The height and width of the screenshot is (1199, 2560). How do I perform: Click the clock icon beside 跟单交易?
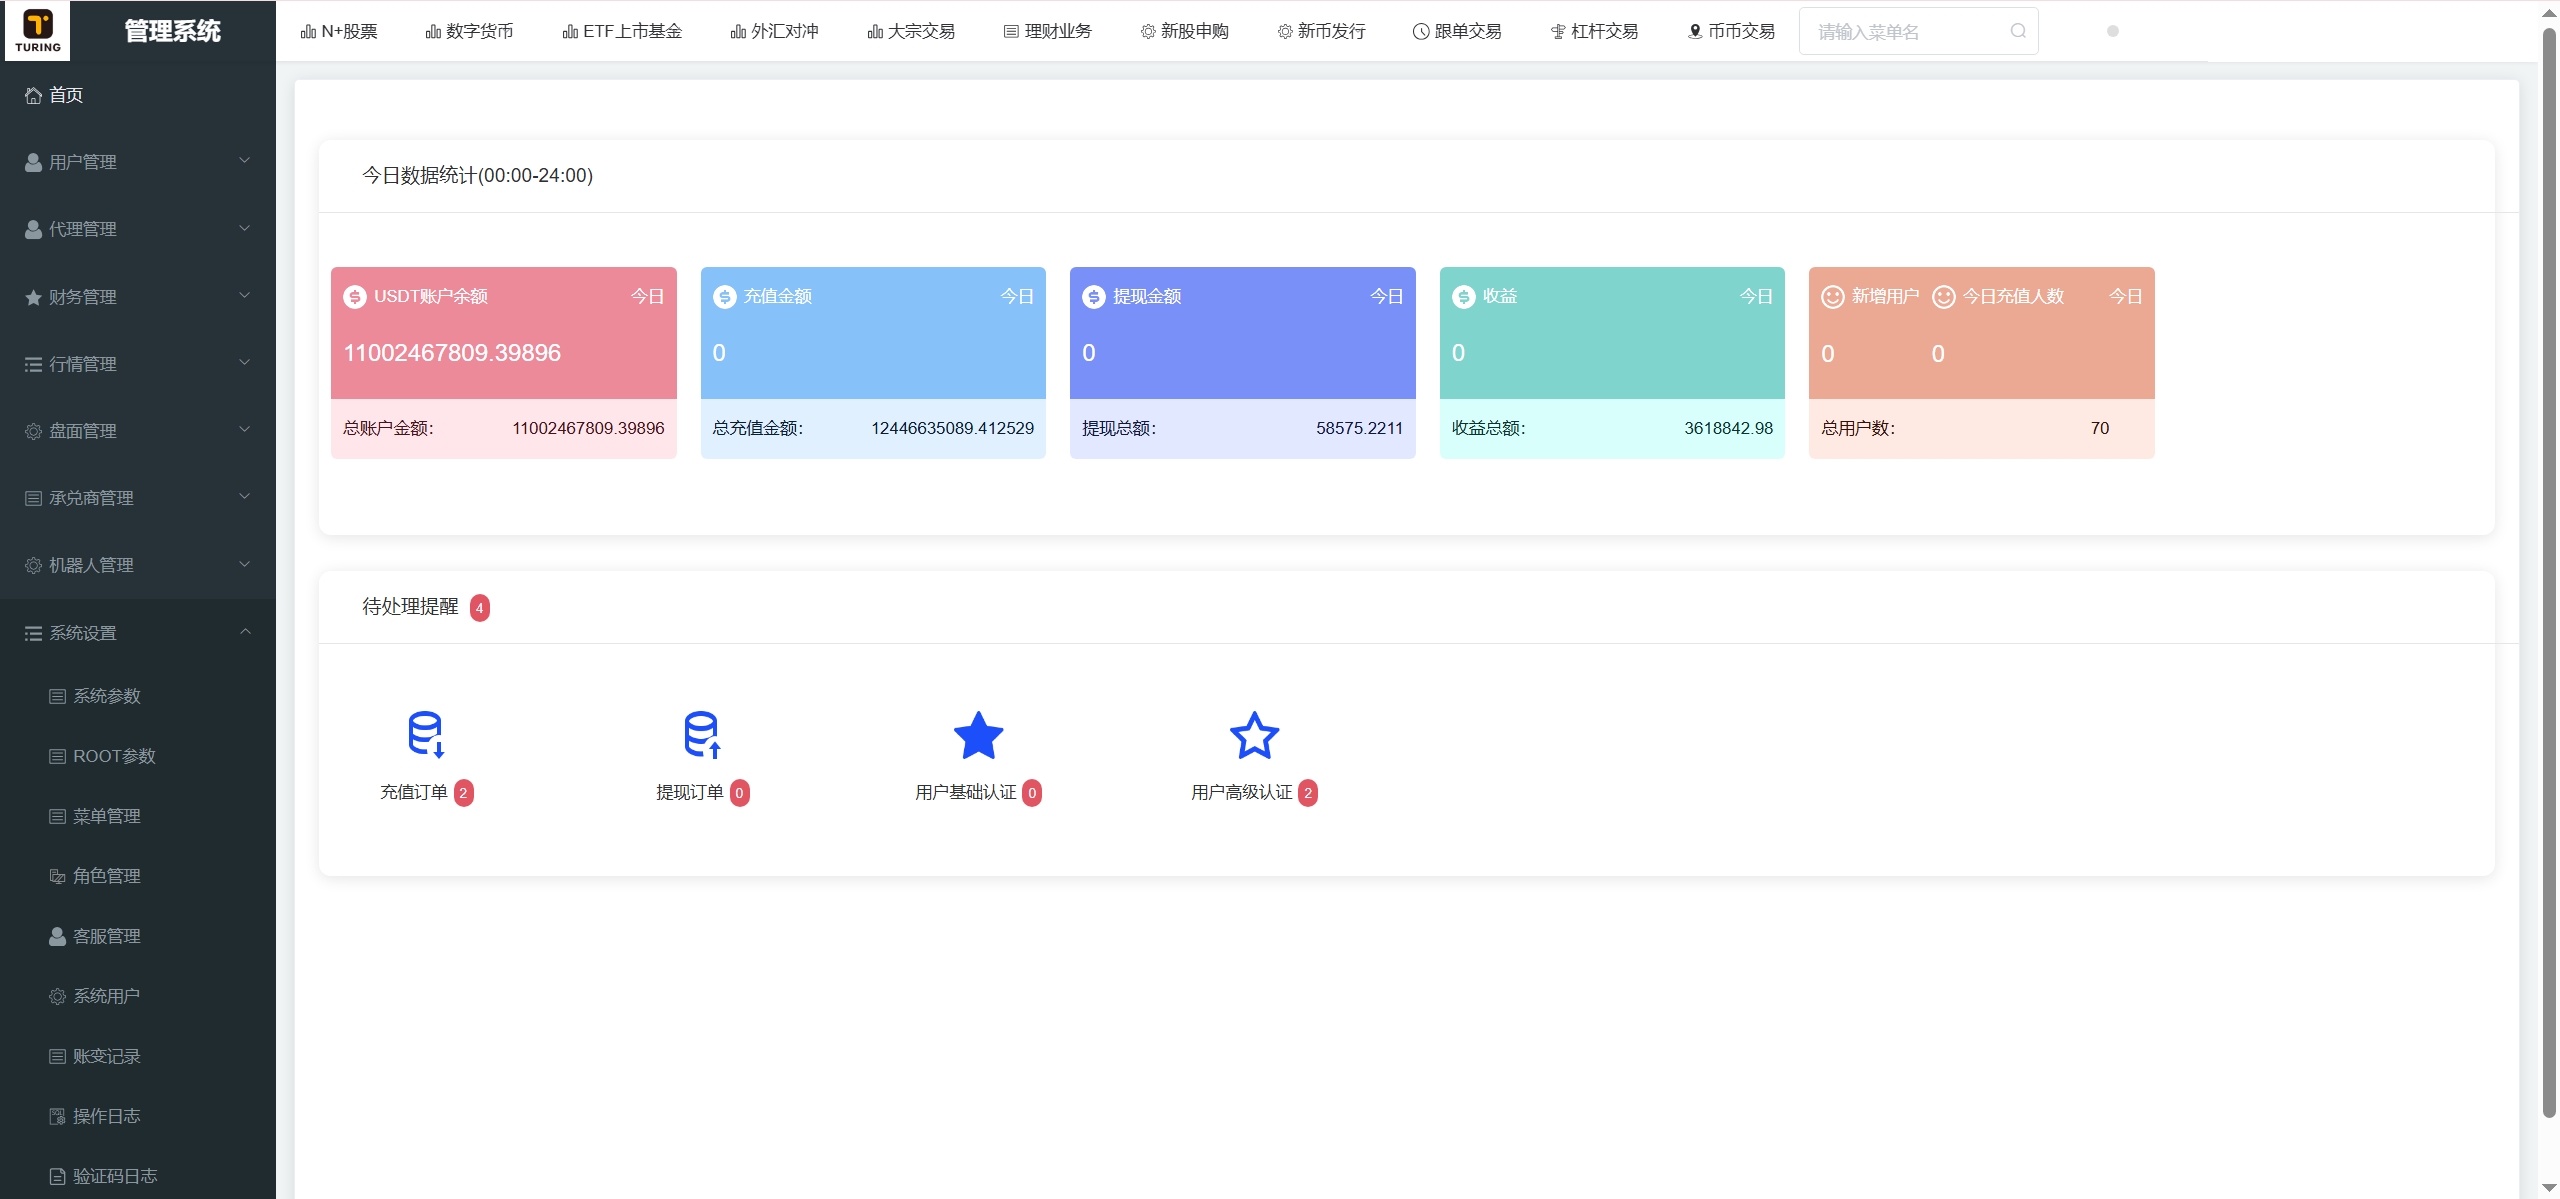pos(1420,32)
